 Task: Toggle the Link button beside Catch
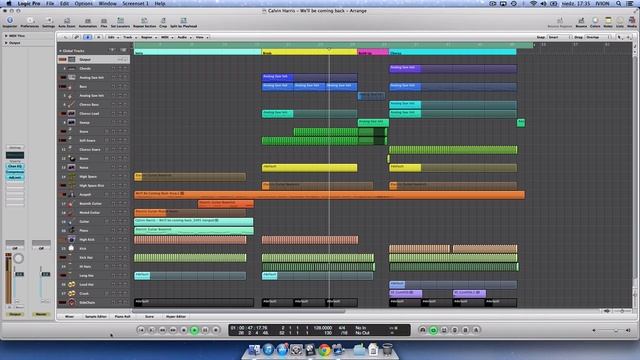[x=77, y=37]
